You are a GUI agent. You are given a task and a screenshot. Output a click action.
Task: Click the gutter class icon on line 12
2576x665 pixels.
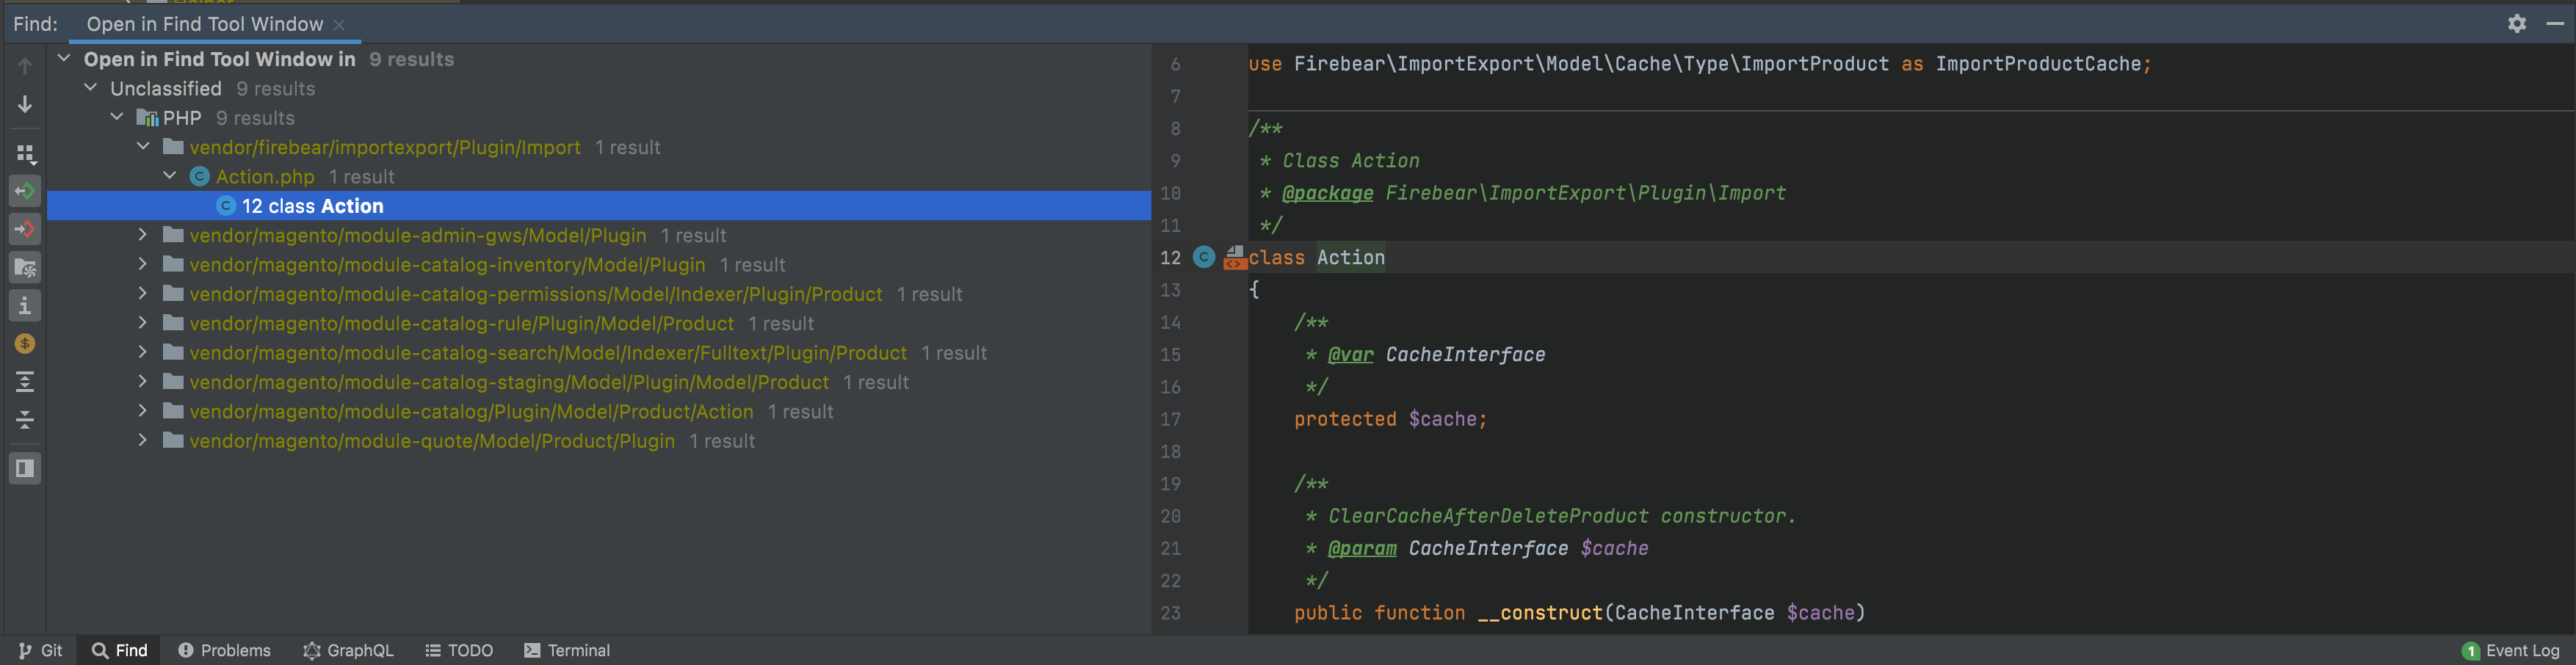(1204, 257)
